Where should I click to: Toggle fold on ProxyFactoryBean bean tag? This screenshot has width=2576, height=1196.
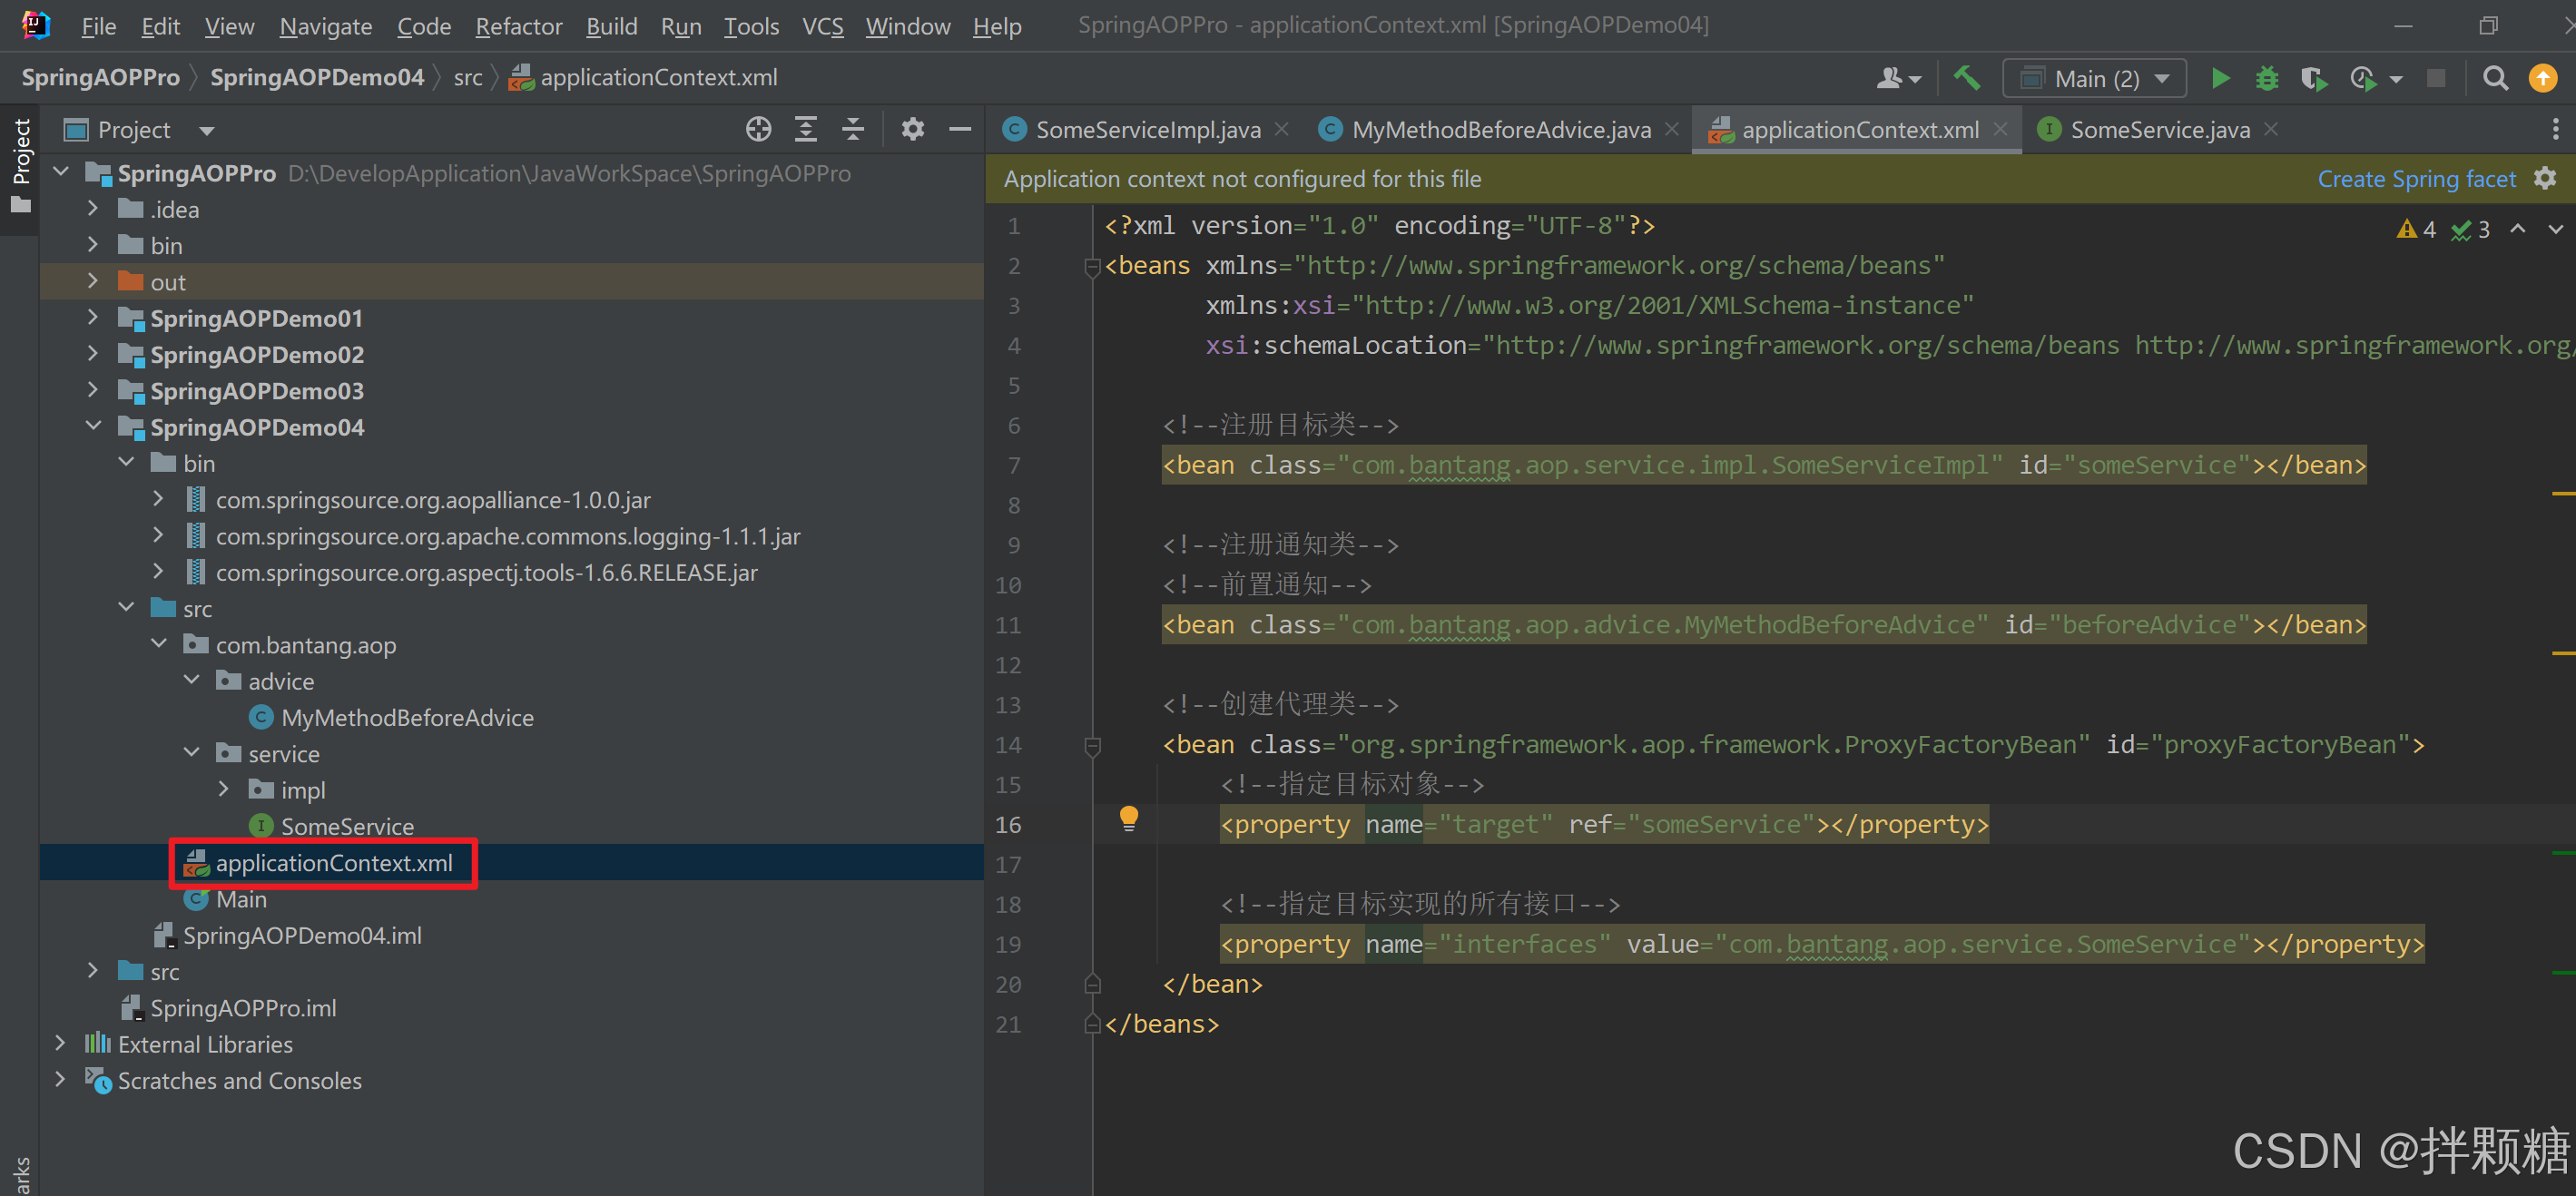(x=1092, y=745)
